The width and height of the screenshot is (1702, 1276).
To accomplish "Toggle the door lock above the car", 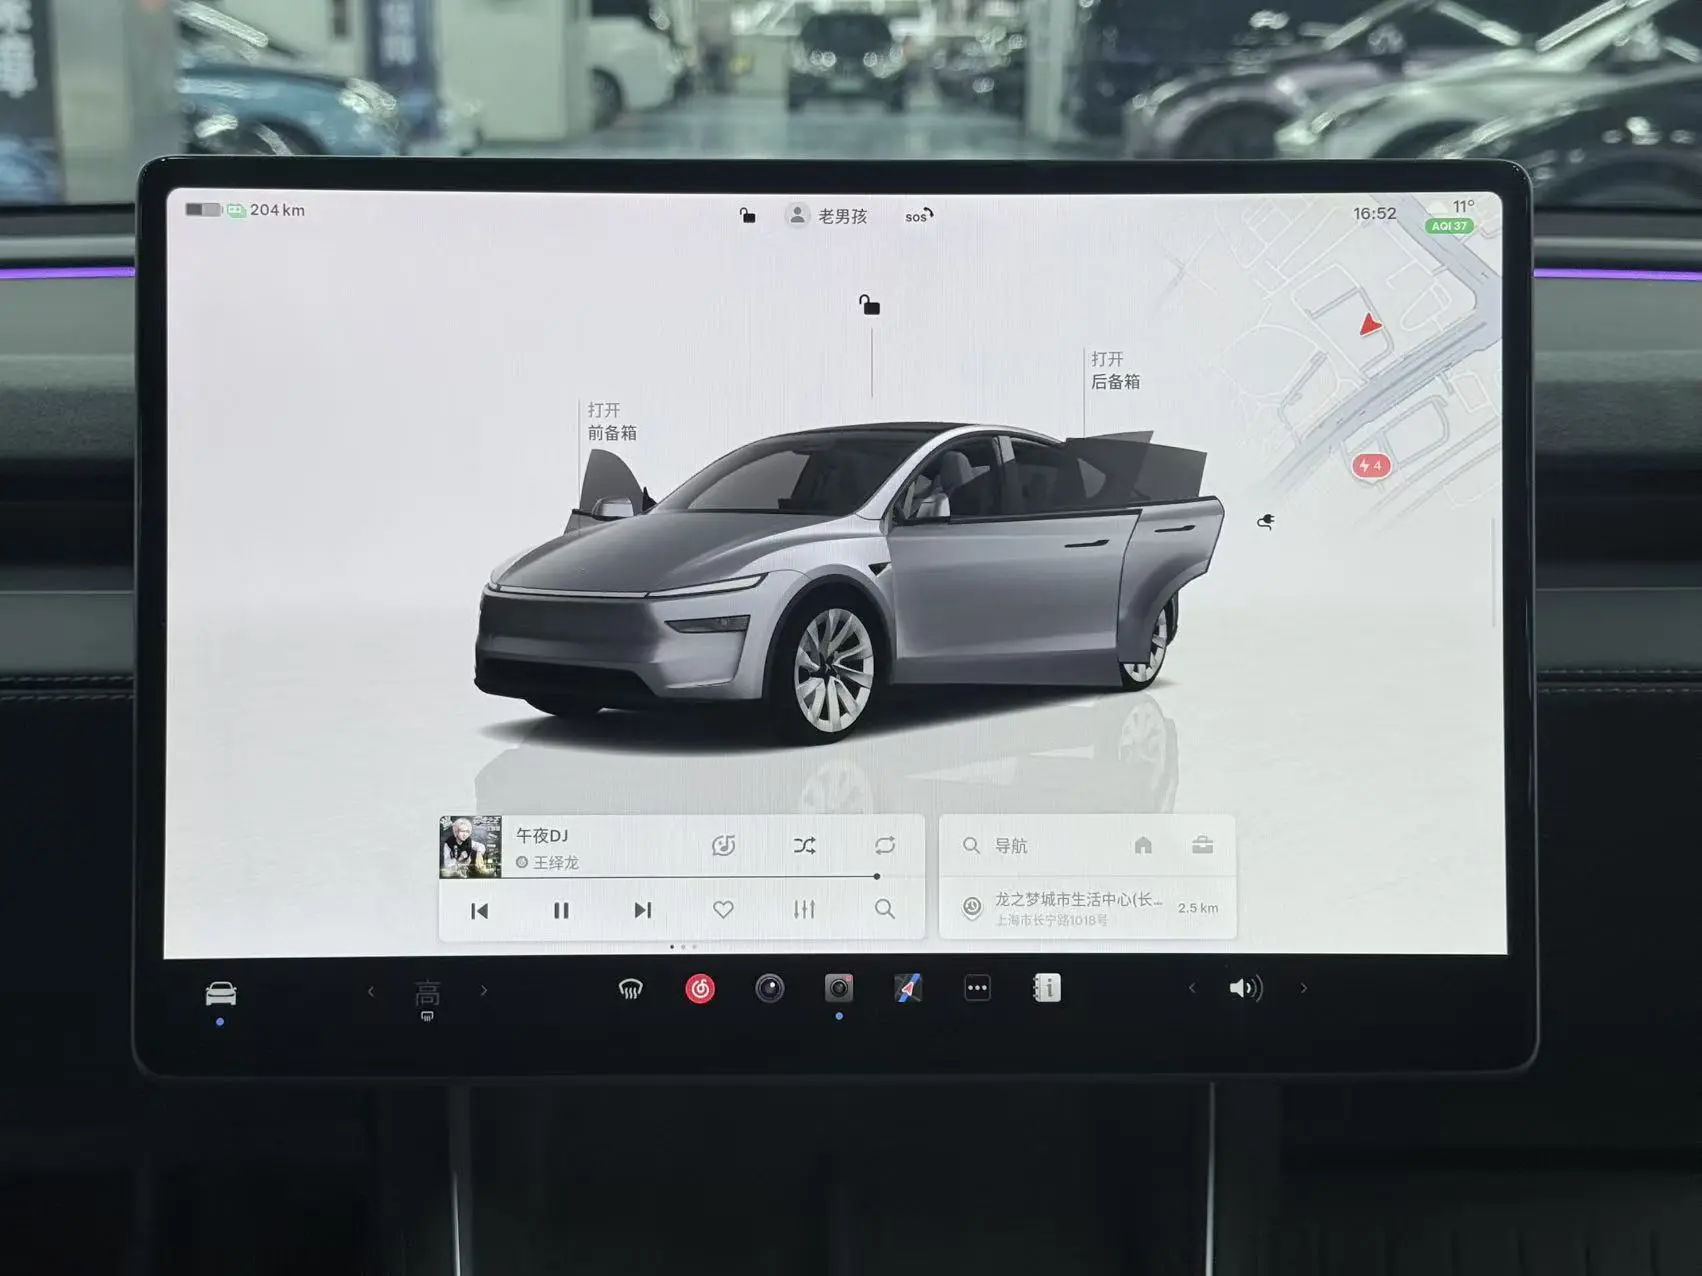I will click(x=870, y=305).
